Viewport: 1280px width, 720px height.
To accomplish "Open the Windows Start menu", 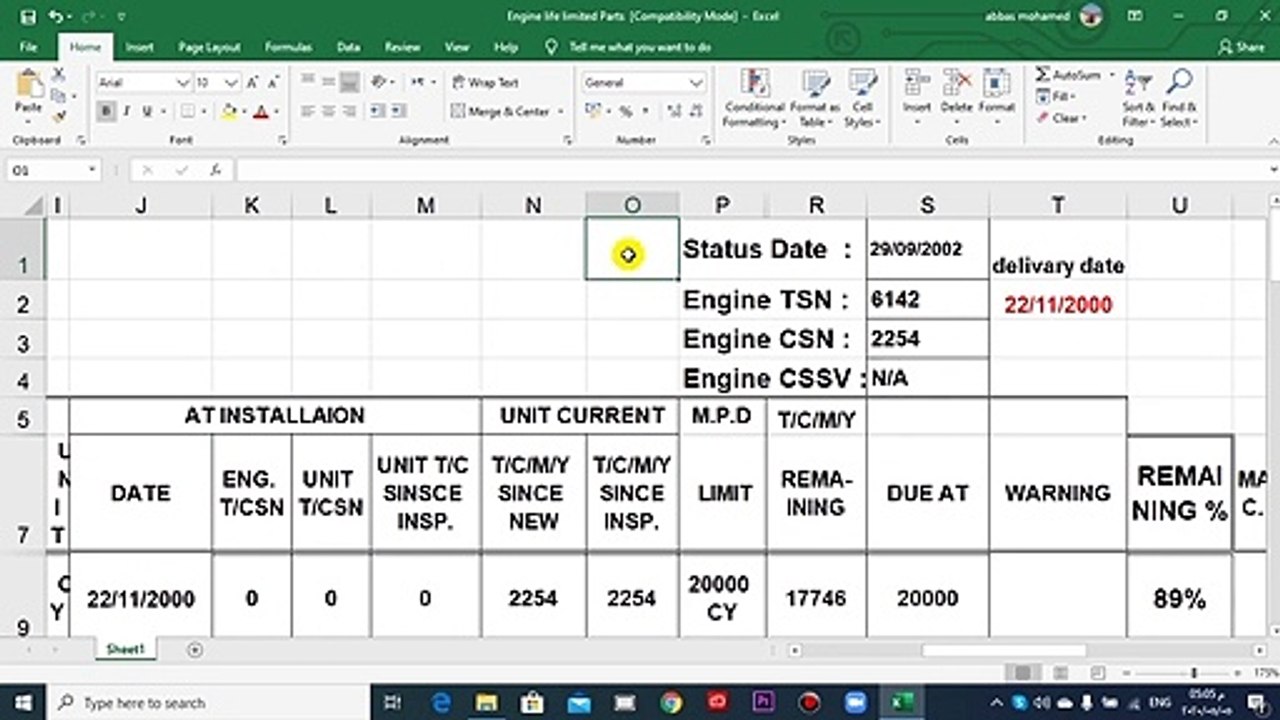I will click(x=22, y=702).
